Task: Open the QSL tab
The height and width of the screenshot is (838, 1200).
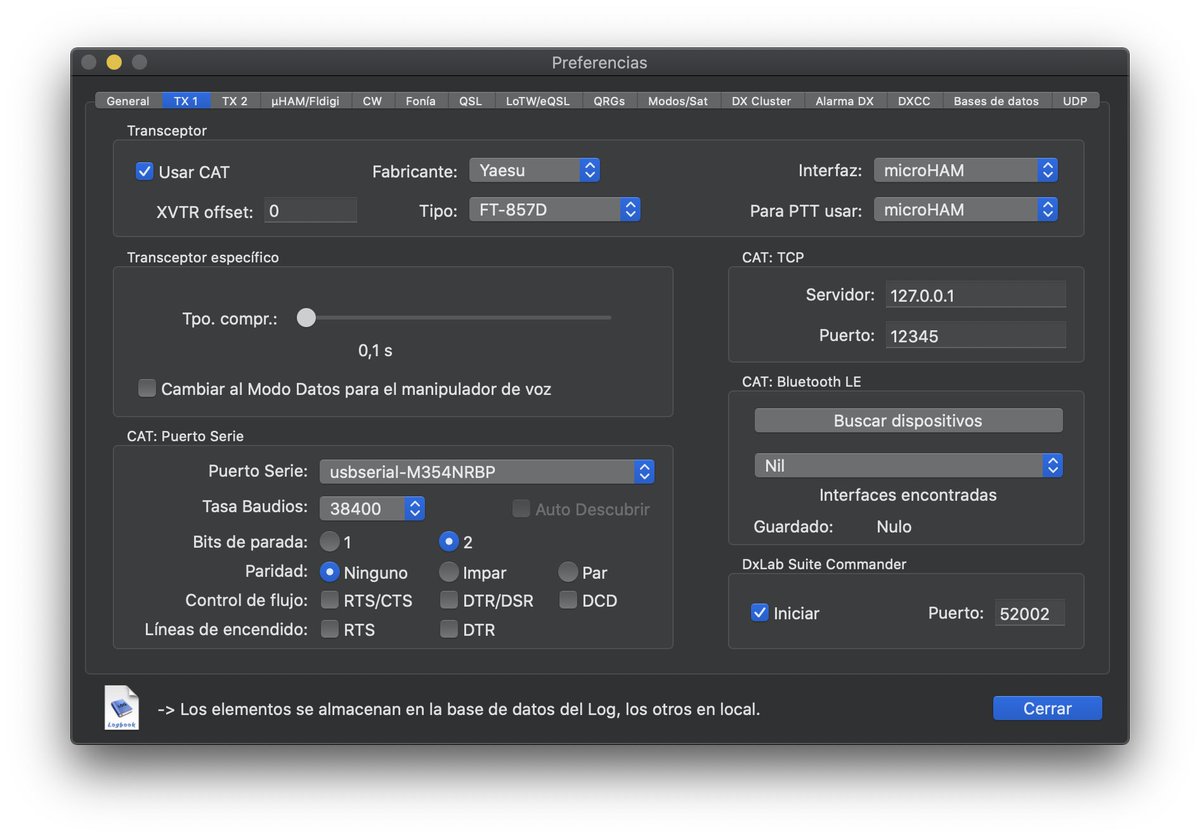Action: pos(471,101)
